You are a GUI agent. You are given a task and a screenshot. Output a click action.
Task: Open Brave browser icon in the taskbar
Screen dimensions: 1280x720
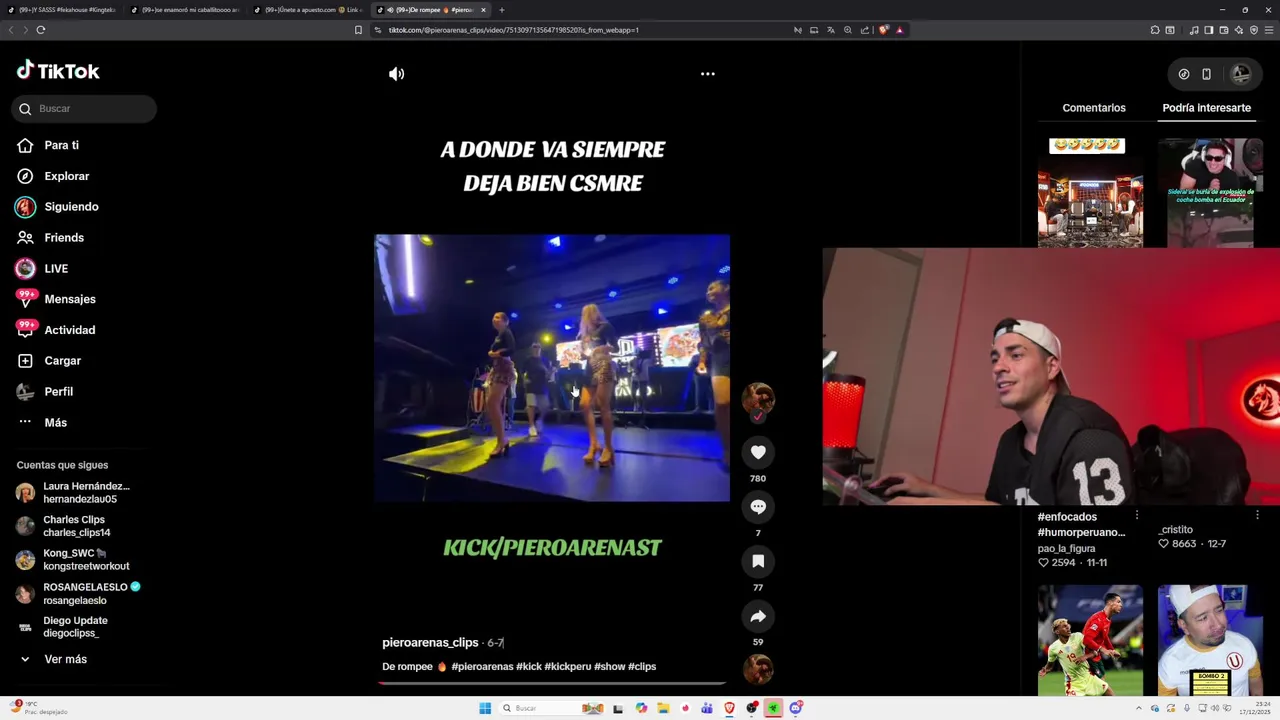click(729, 708)
